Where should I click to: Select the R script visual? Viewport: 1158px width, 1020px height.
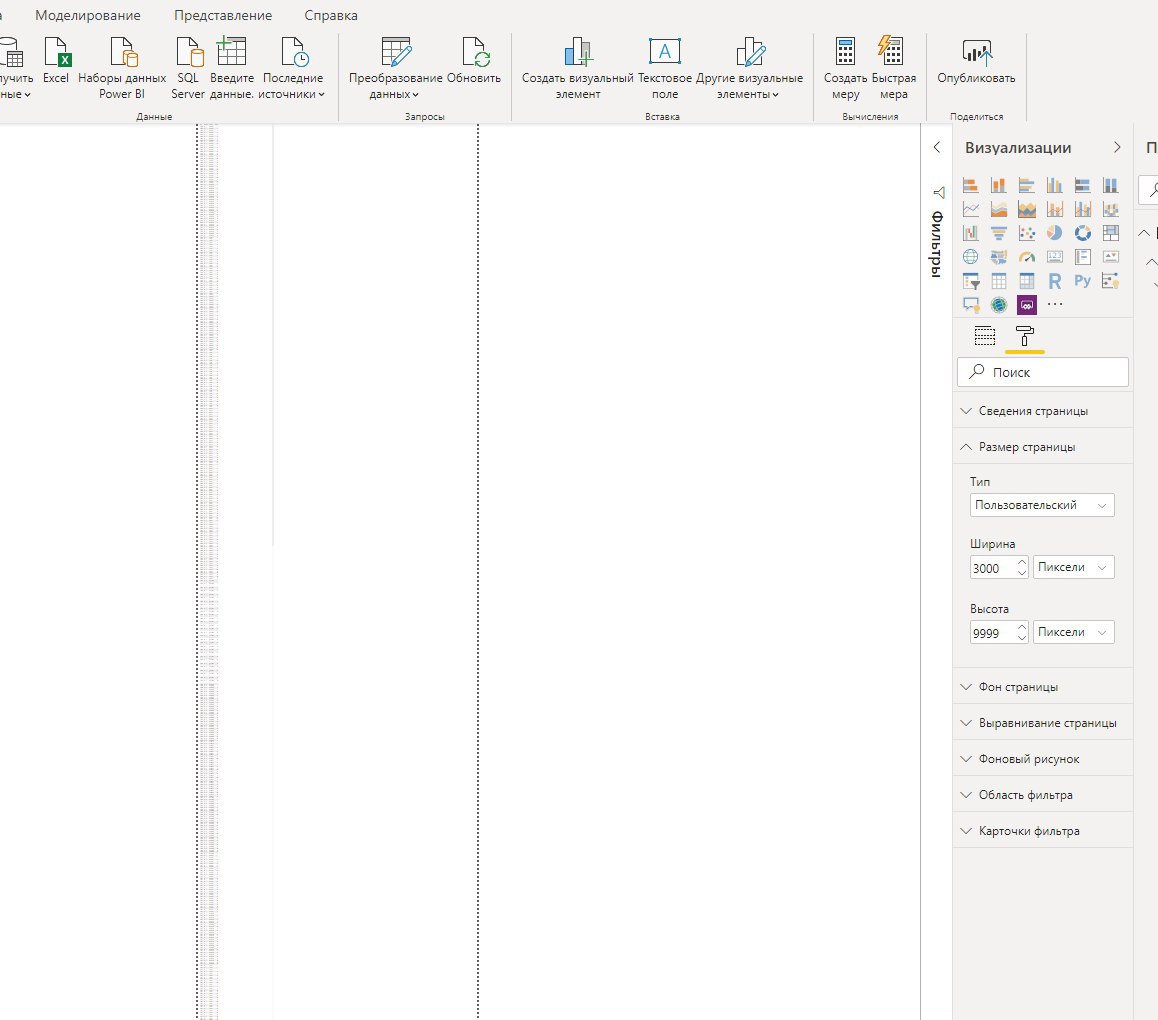tap(1055, 281)
